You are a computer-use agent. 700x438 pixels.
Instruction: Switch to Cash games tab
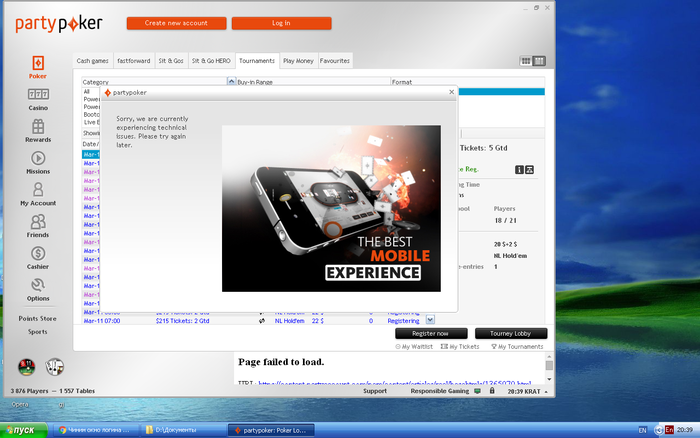92,61
